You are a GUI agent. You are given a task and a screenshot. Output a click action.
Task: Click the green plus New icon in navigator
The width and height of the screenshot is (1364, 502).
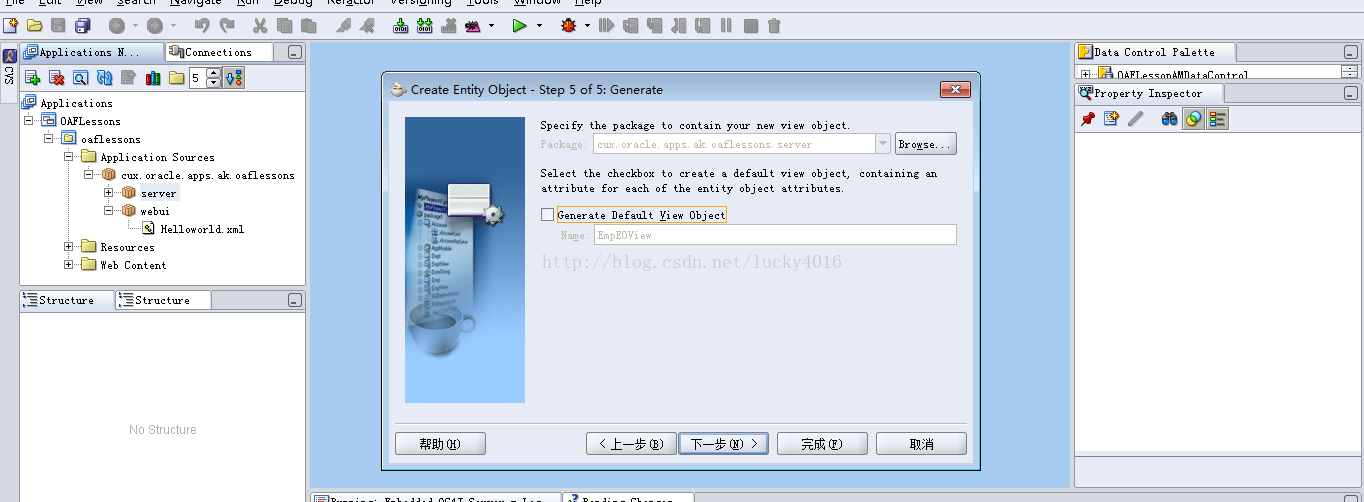tap(32, 77)
